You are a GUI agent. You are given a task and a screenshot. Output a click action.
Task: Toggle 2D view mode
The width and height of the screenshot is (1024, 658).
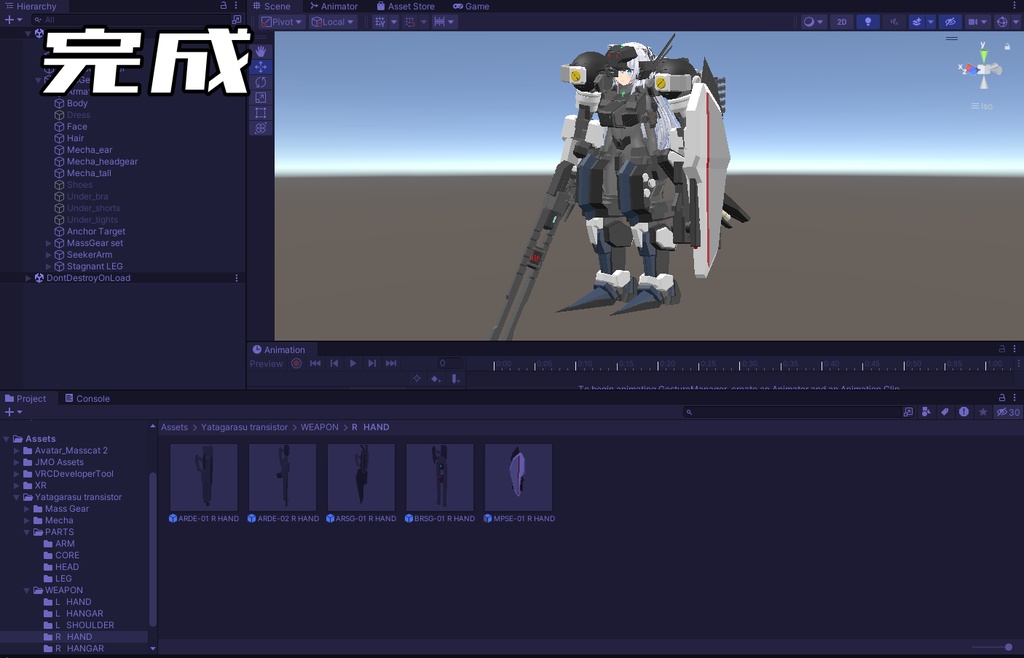tap(842, 22)
